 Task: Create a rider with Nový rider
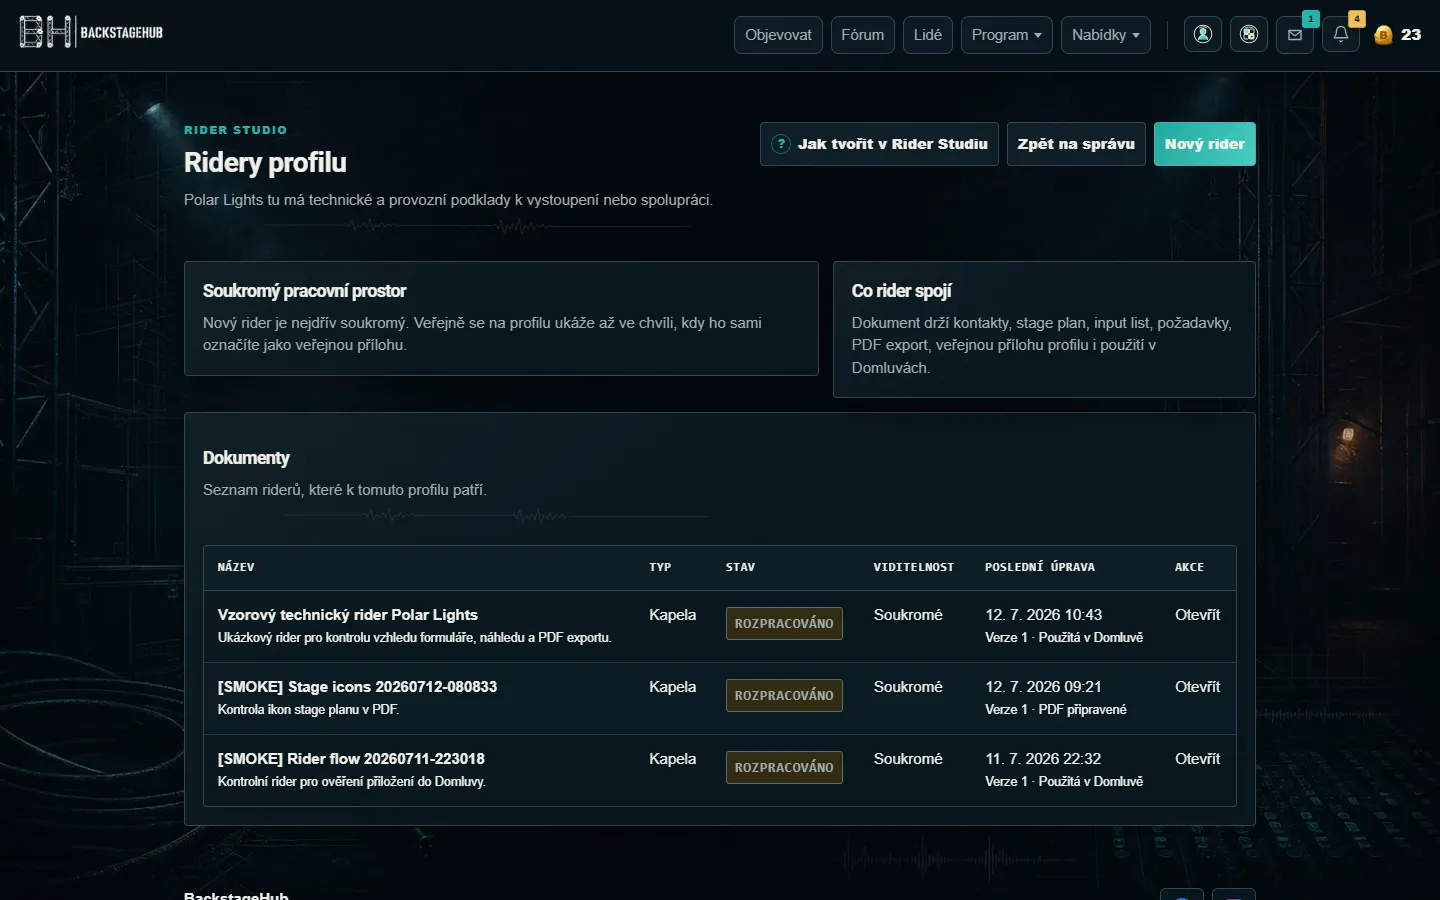(1204, 144)
